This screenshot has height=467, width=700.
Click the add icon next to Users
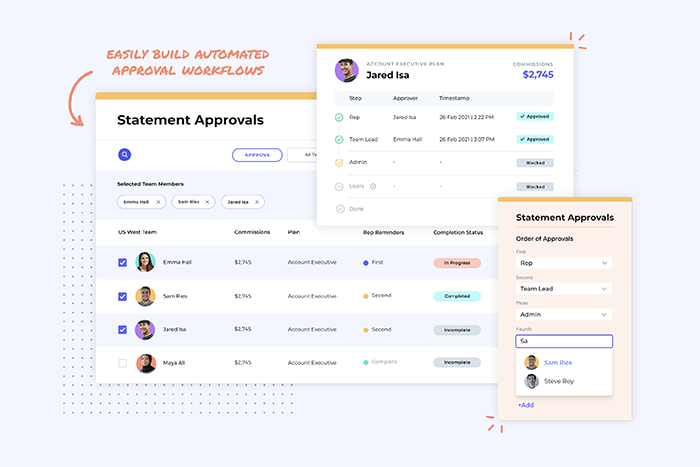pos(373,186)
